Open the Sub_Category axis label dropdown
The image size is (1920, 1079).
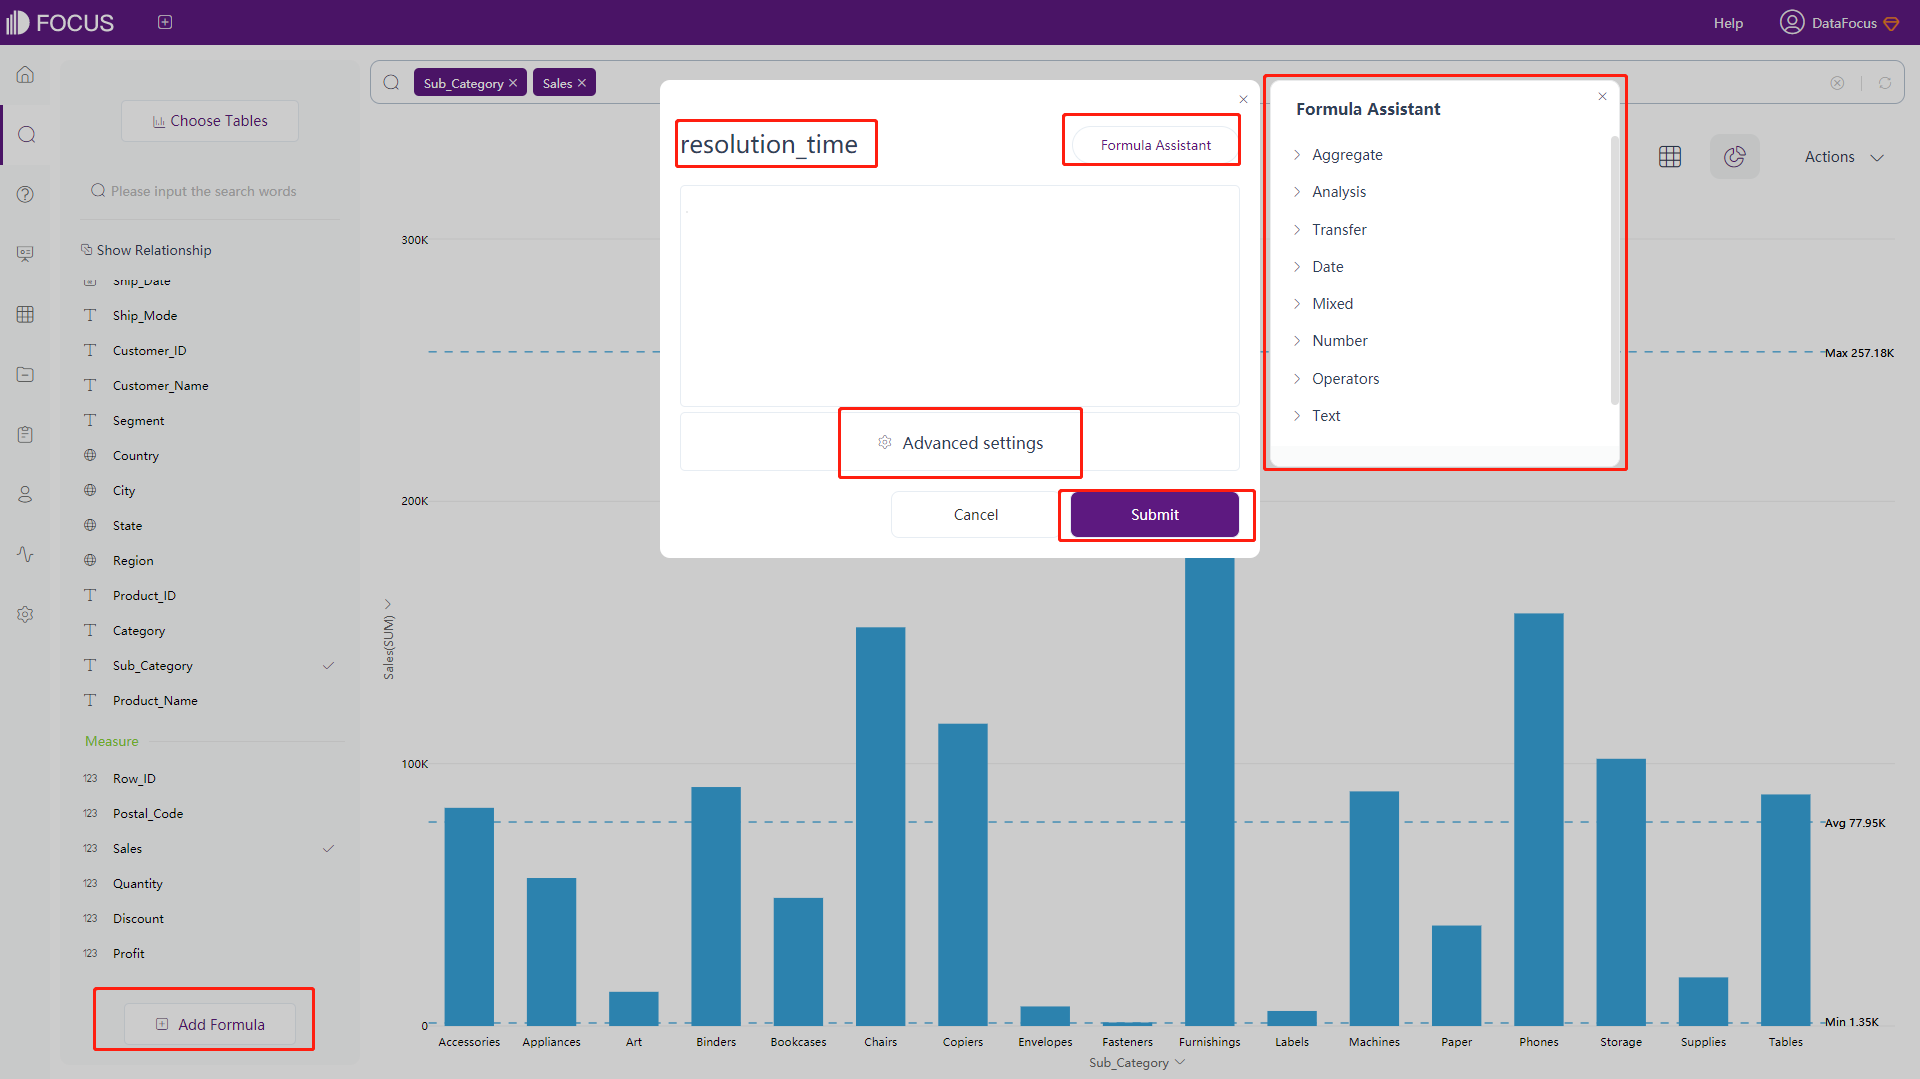[x=1180, y=1062]
